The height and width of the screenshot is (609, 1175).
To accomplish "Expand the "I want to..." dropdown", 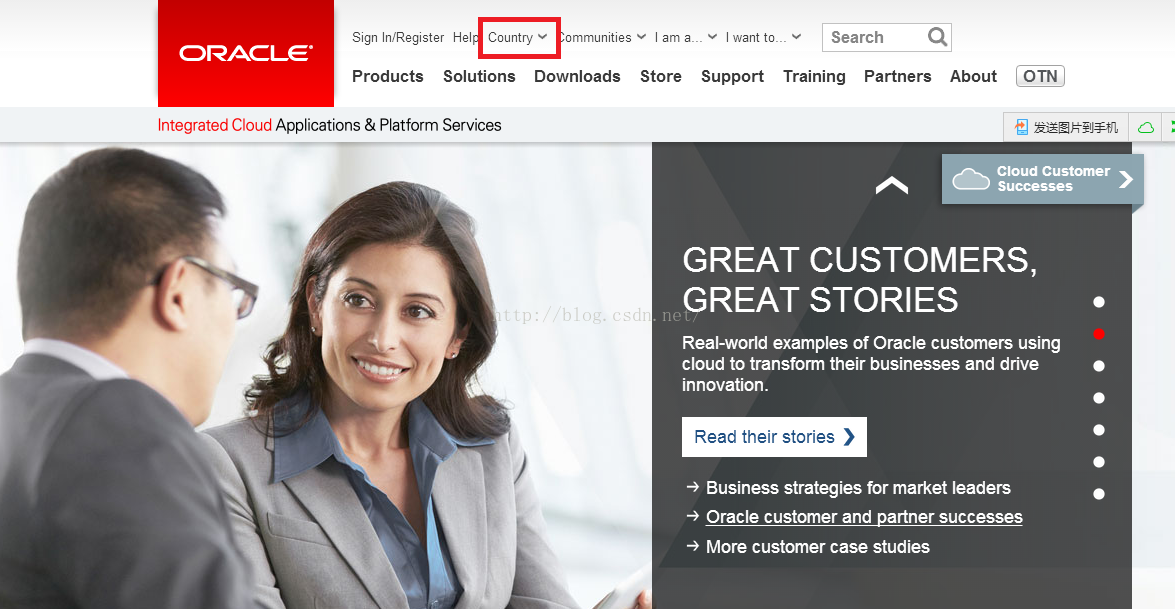I will 763,37.
